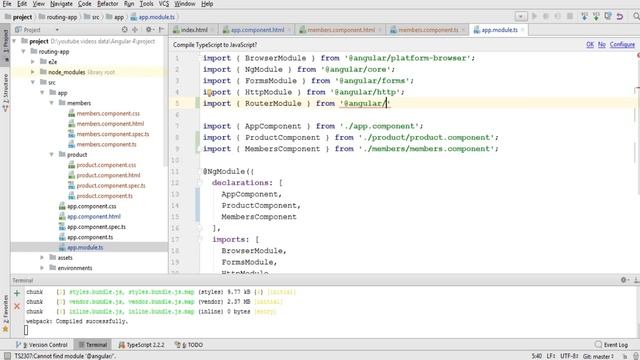
Task: Expand the environments folder
Action: 42,268
